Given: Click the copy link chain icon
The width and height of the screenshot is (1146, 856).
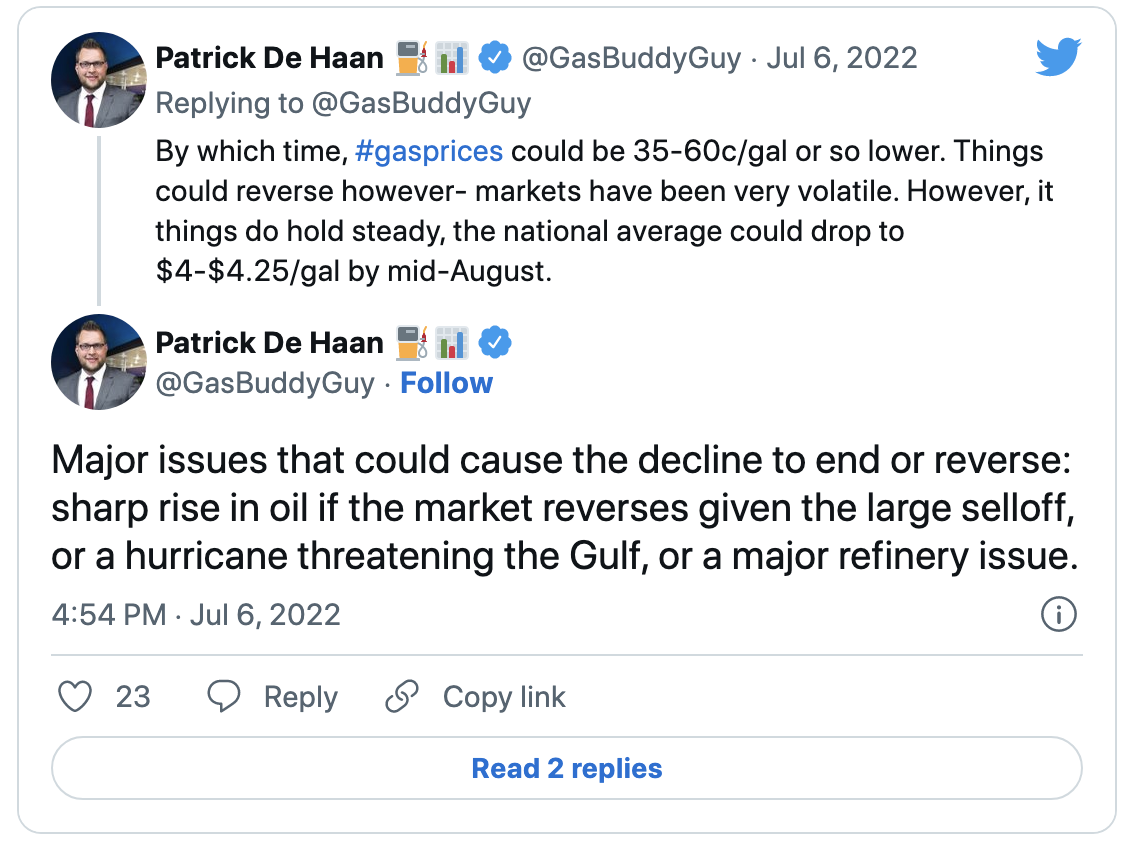Looking at the screenshot, I should [x=401, y=696].
